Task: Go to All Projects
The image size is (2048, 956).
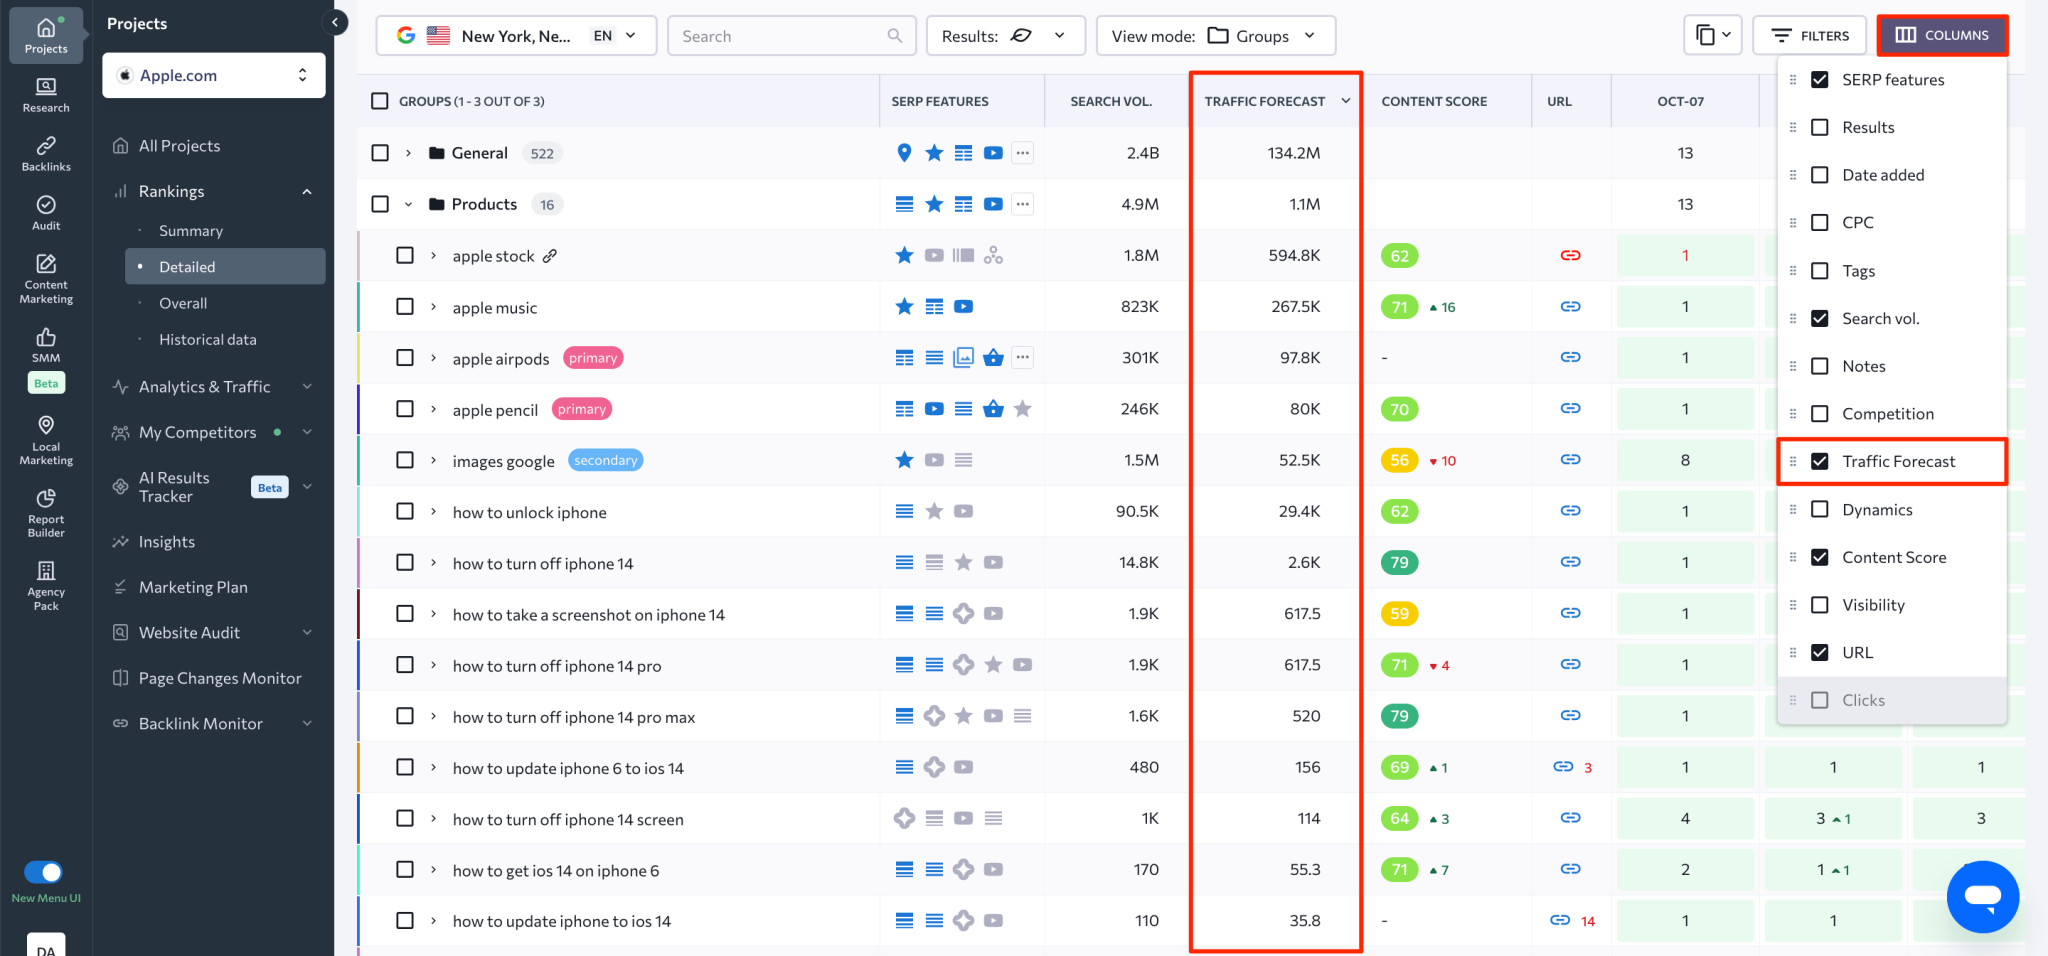Action: [179, 146]
